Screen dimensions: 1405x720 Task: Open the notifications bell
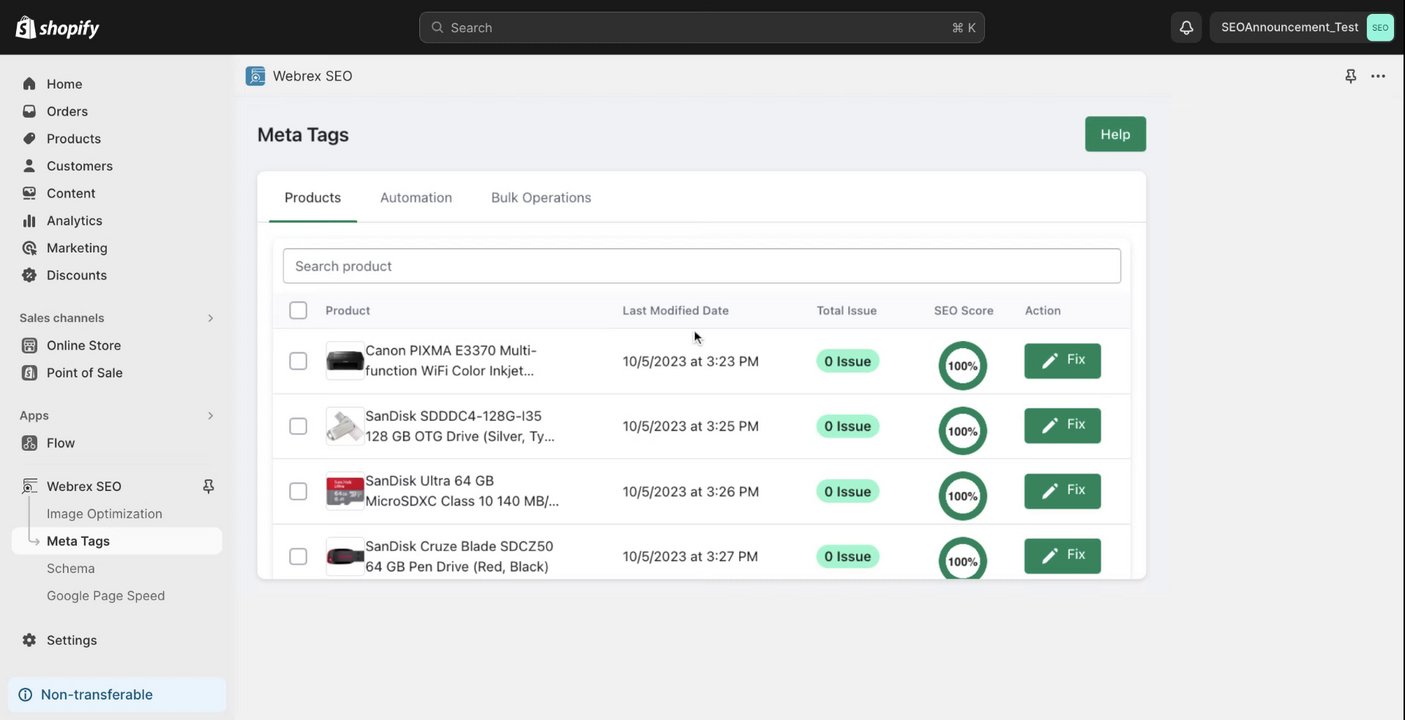(1186, 27)
